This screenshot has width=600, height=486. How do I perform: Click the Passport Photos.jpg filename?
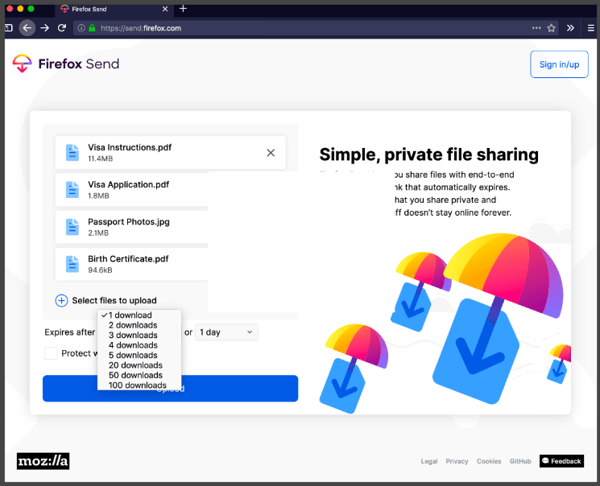click(129, 222)
